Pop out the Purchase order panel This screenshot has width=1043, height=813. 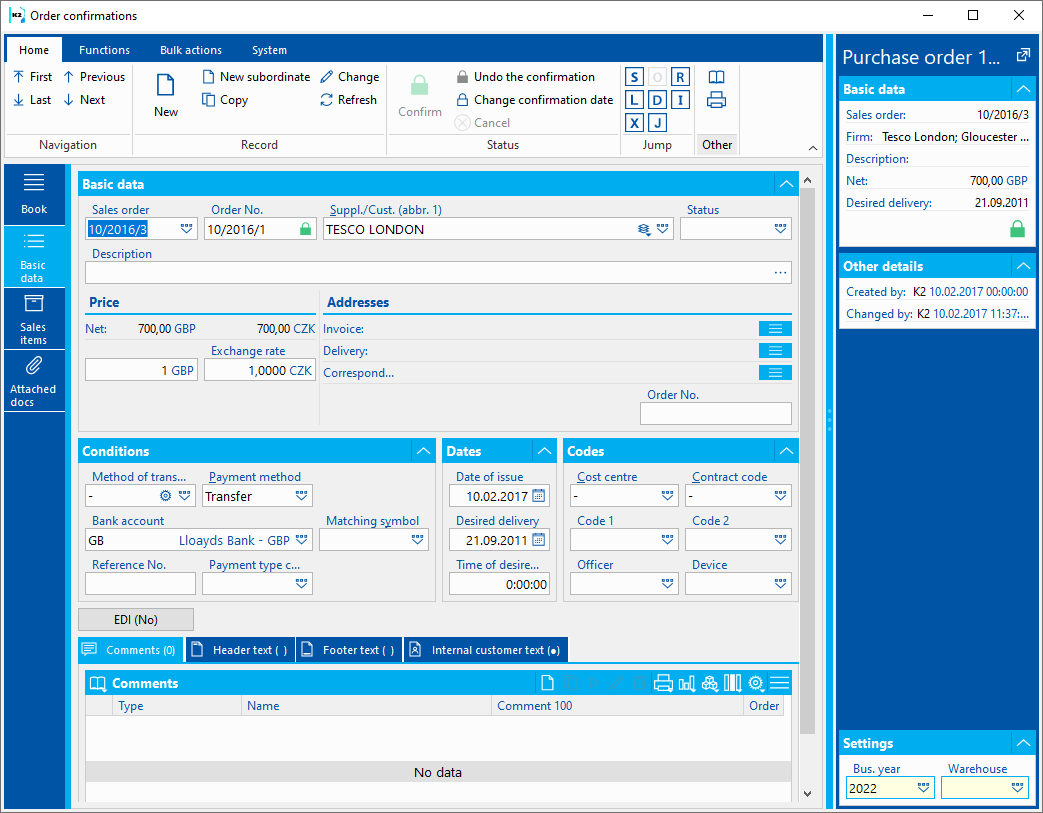point(1023,56)
